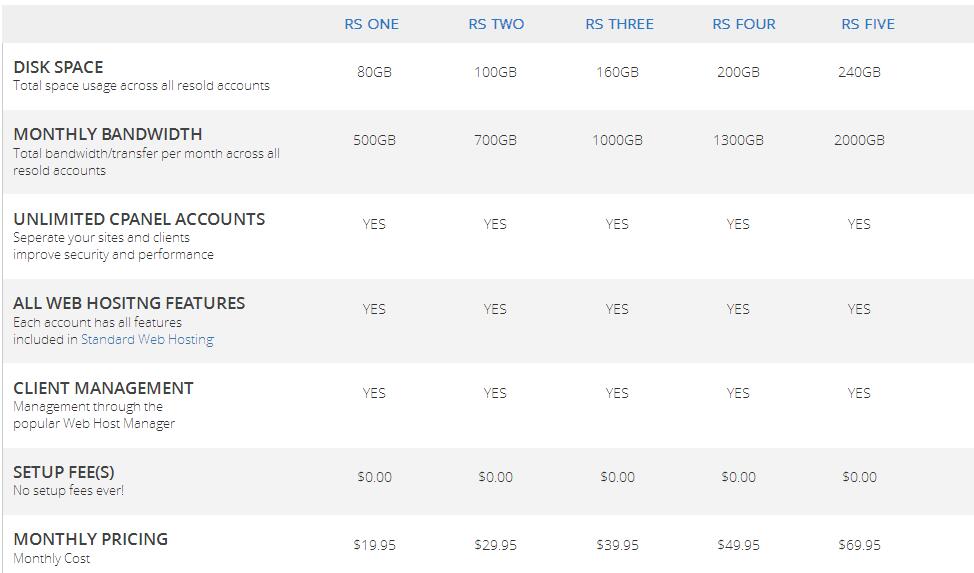Image resolution: width=974 pixels, height=573 pixels.
Task: Click the $39.95 RS THREE price
Action: click(x=617, y=545)
